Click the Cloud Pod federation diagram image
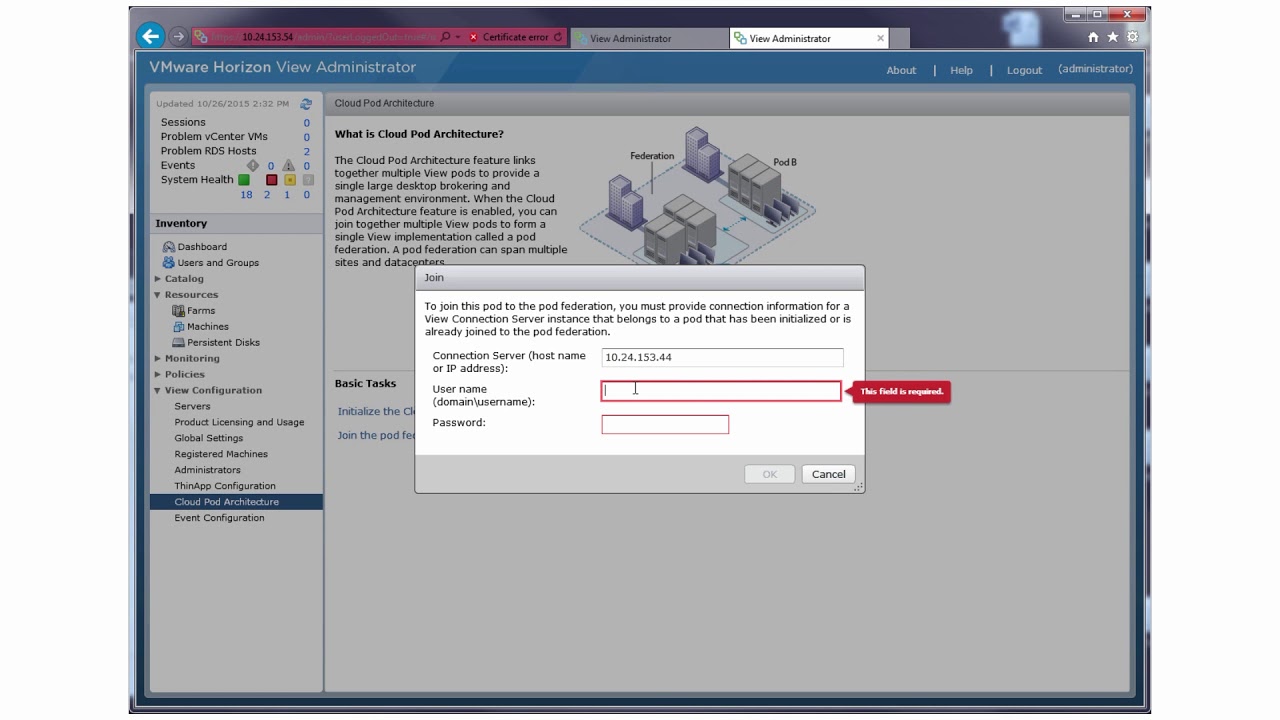 (x=697, y=195)
